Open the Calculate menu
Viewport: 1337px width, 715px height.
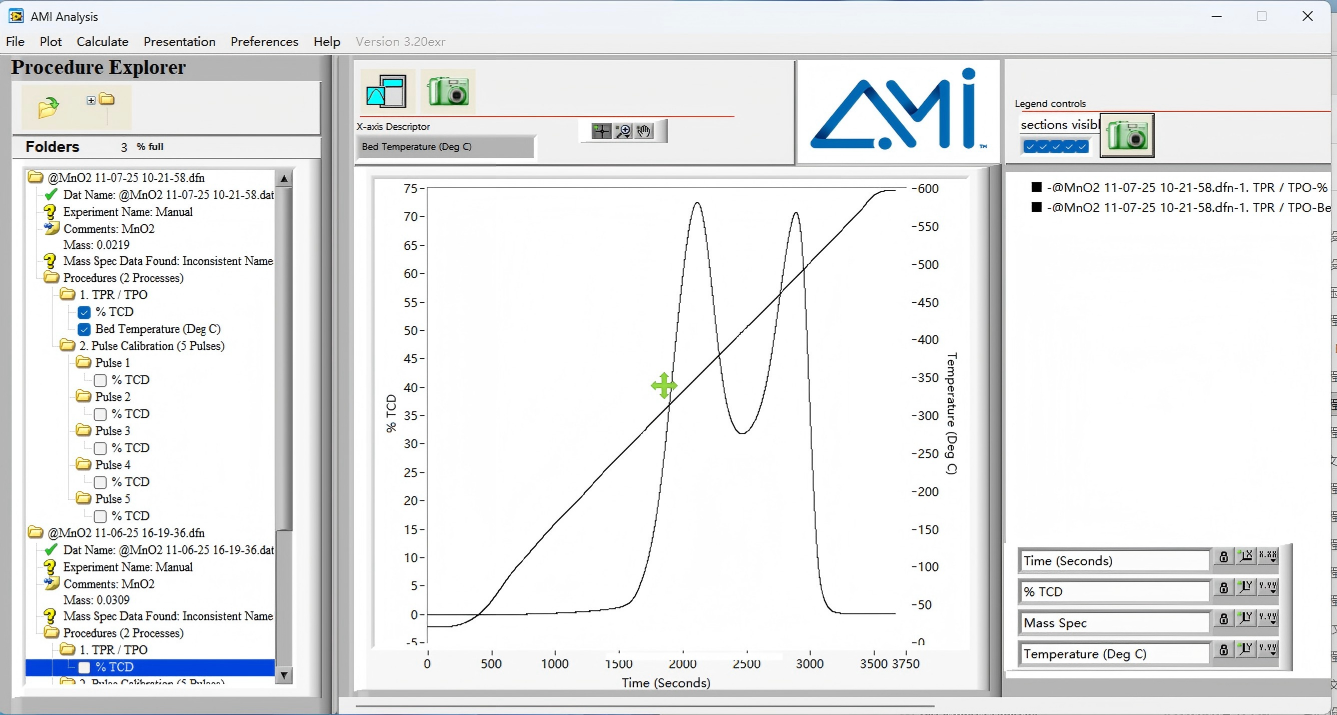[102, 42]
